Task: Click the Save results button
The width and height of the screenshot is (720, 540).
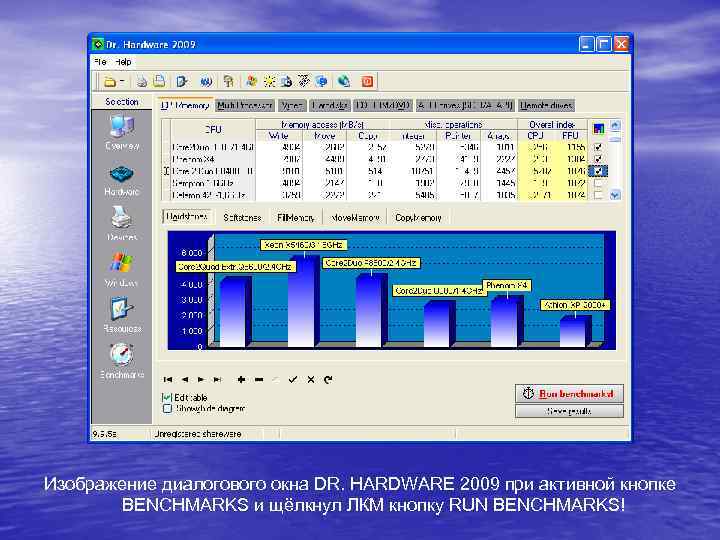Action: click(569, 411)
